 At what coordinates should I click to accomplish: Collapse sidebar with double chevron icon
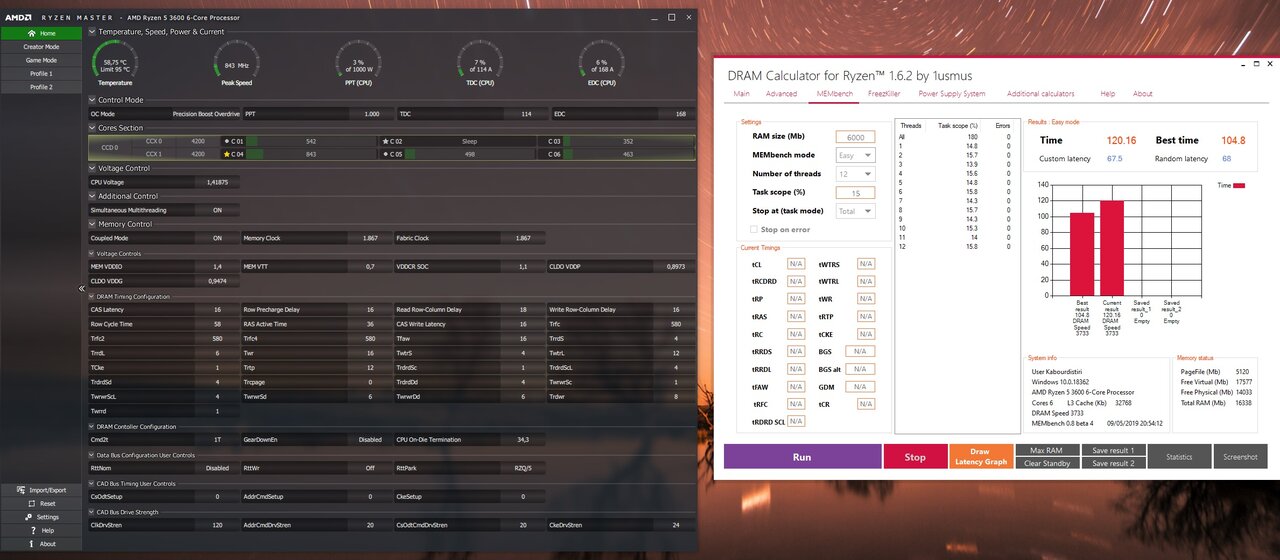(82, 288)
